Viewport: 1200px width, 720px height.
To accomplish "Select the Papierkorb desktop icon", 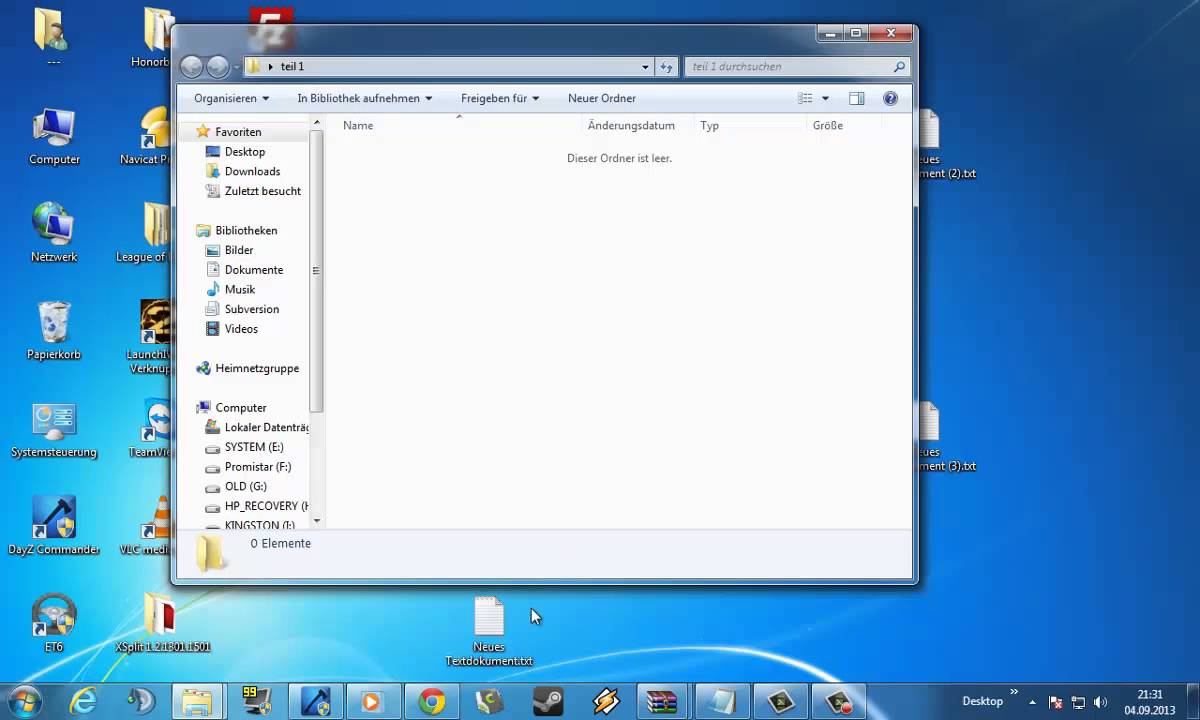I will click(x=54, y=330).
